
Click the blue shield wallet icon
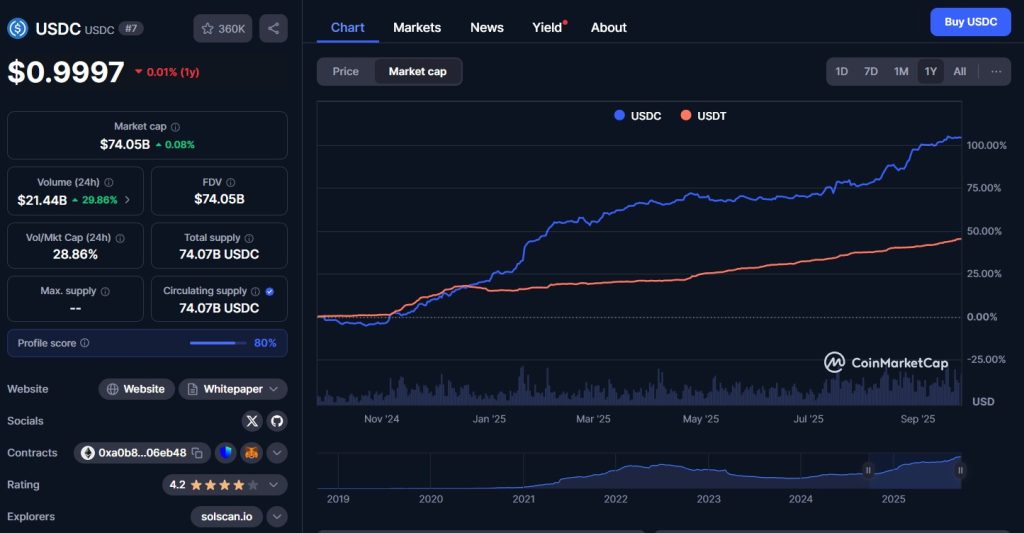click(225, 453)
